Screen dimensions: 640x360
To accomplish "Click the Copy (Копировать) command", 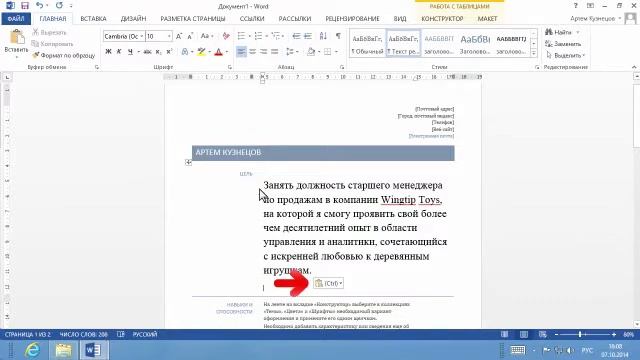I will coord(52,44).
